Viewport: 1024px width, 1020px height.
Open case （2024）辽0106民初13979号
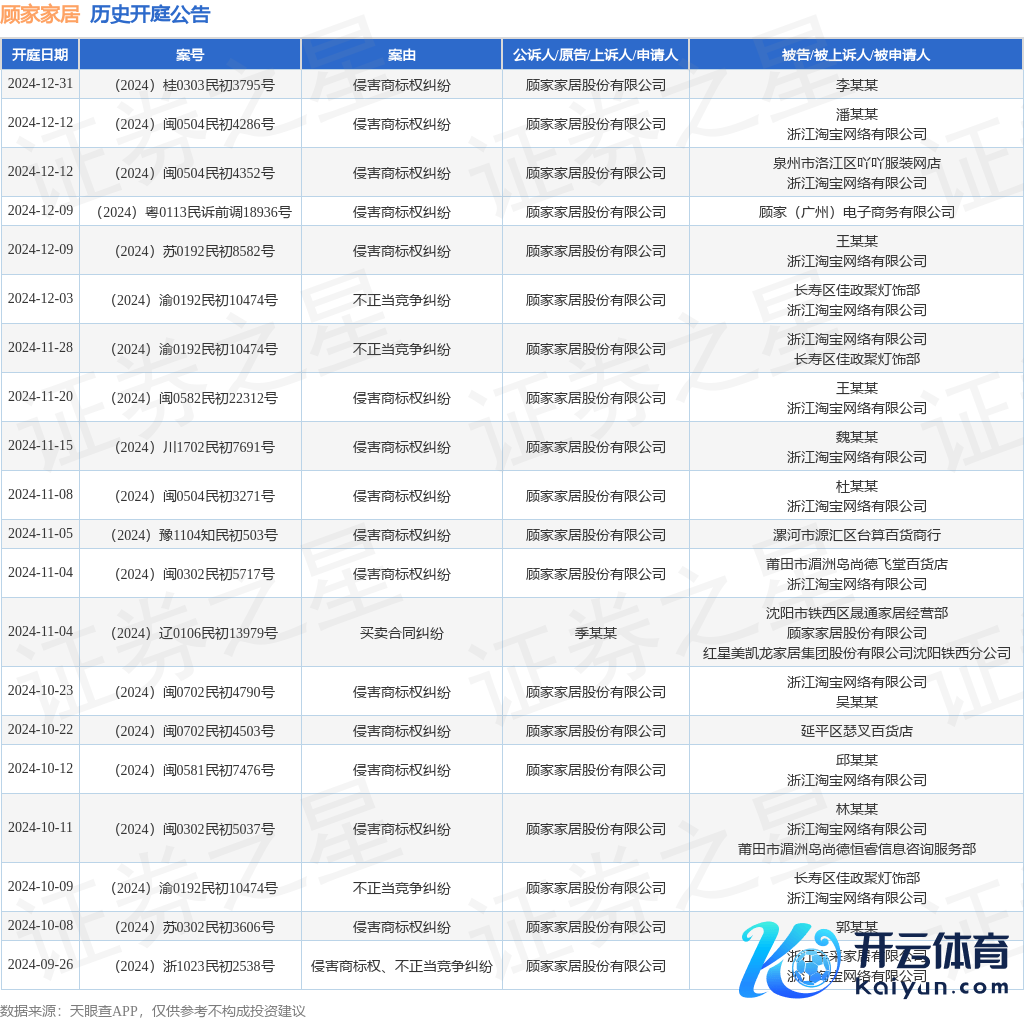[190, 633]
